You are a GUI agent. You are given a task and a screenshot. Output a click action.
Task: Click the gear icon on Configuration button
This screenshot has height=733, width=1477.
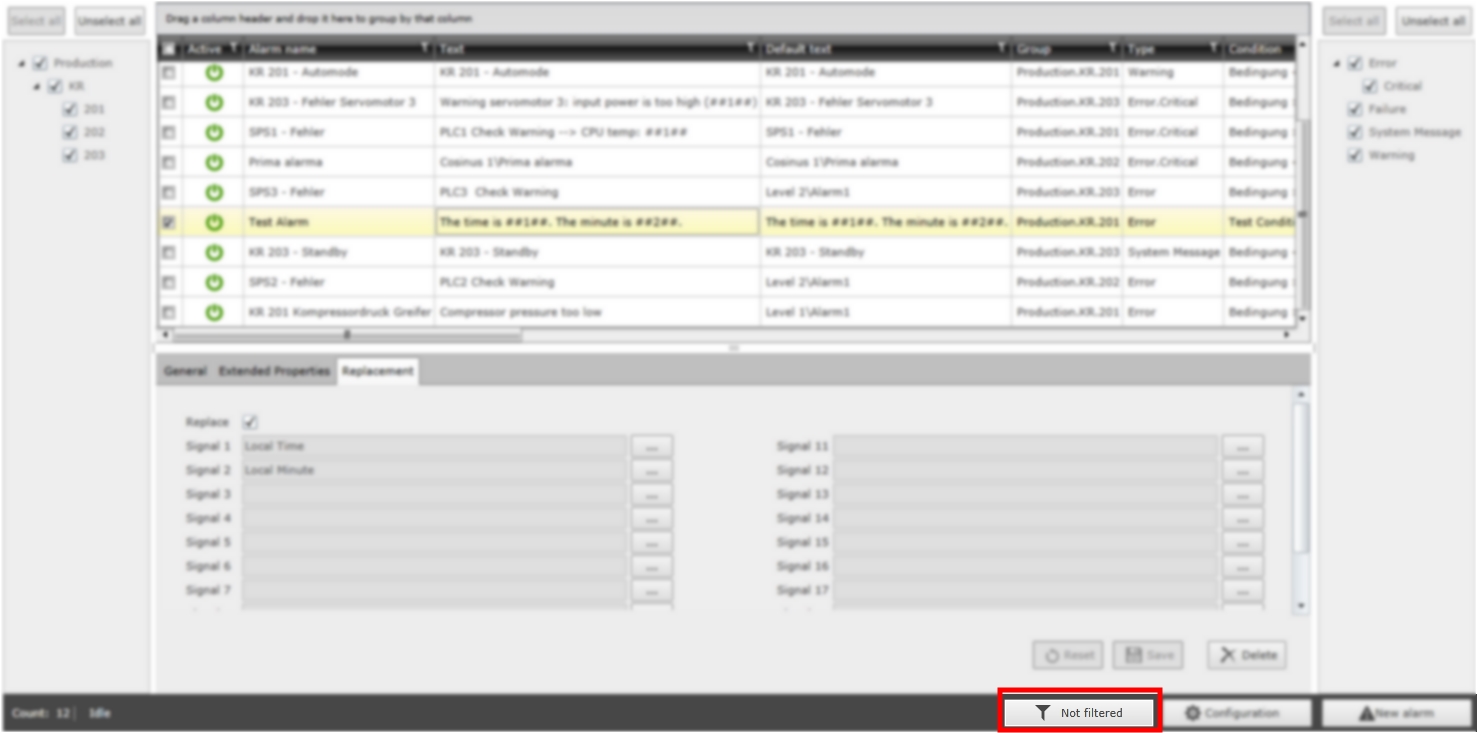[x=1192, y=713]
